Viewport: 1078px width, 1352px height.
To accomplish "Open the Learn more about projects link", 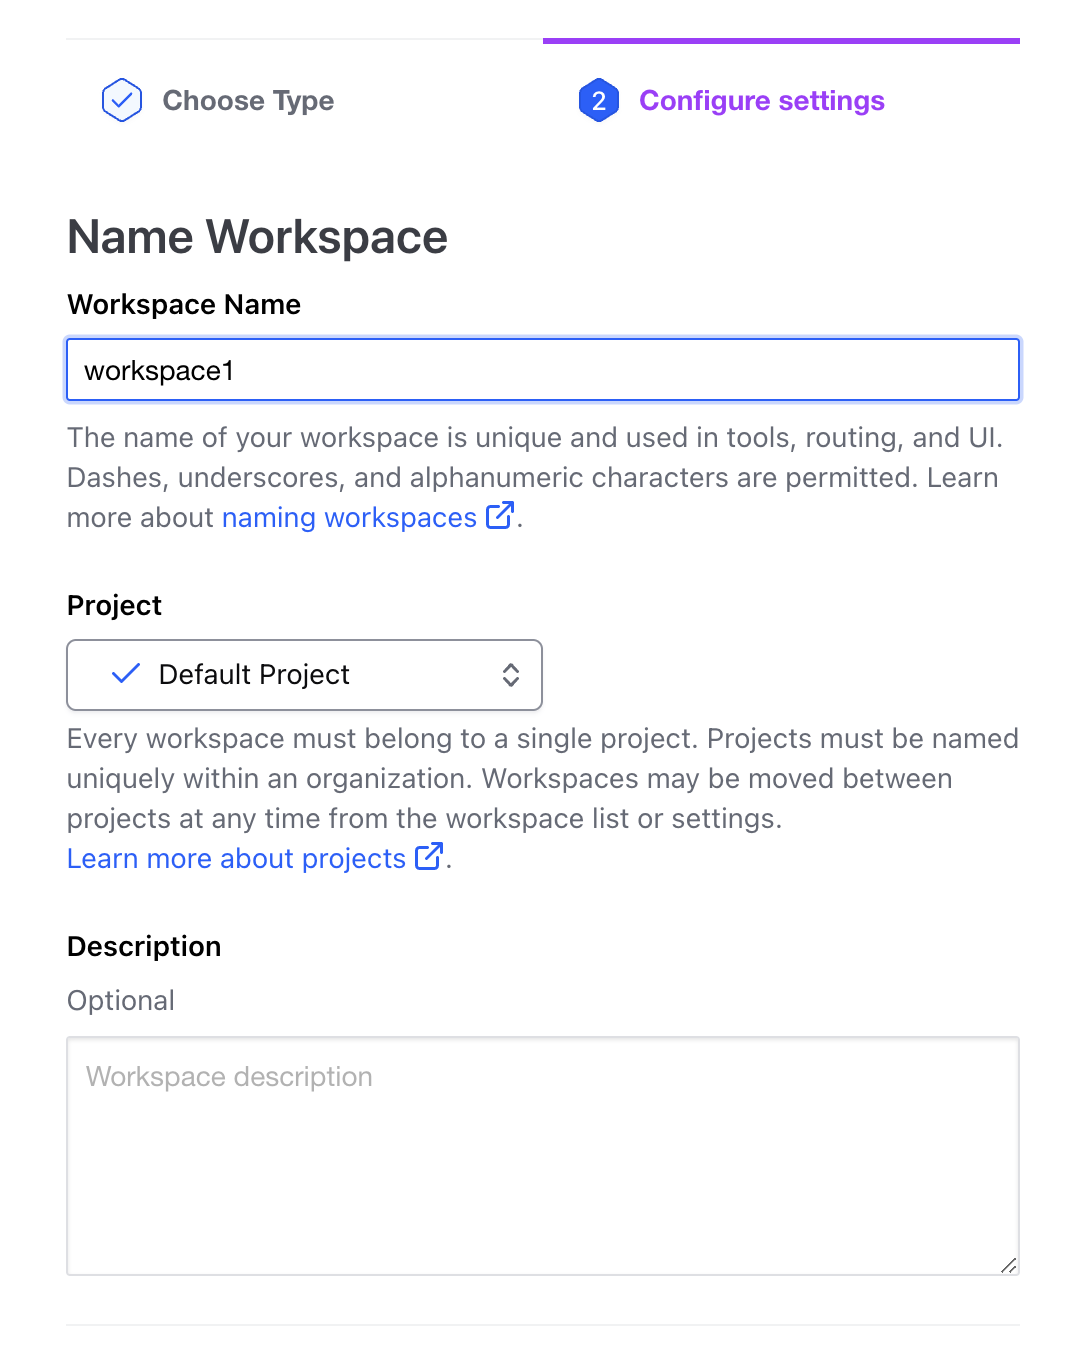I will tap(236, 859).
